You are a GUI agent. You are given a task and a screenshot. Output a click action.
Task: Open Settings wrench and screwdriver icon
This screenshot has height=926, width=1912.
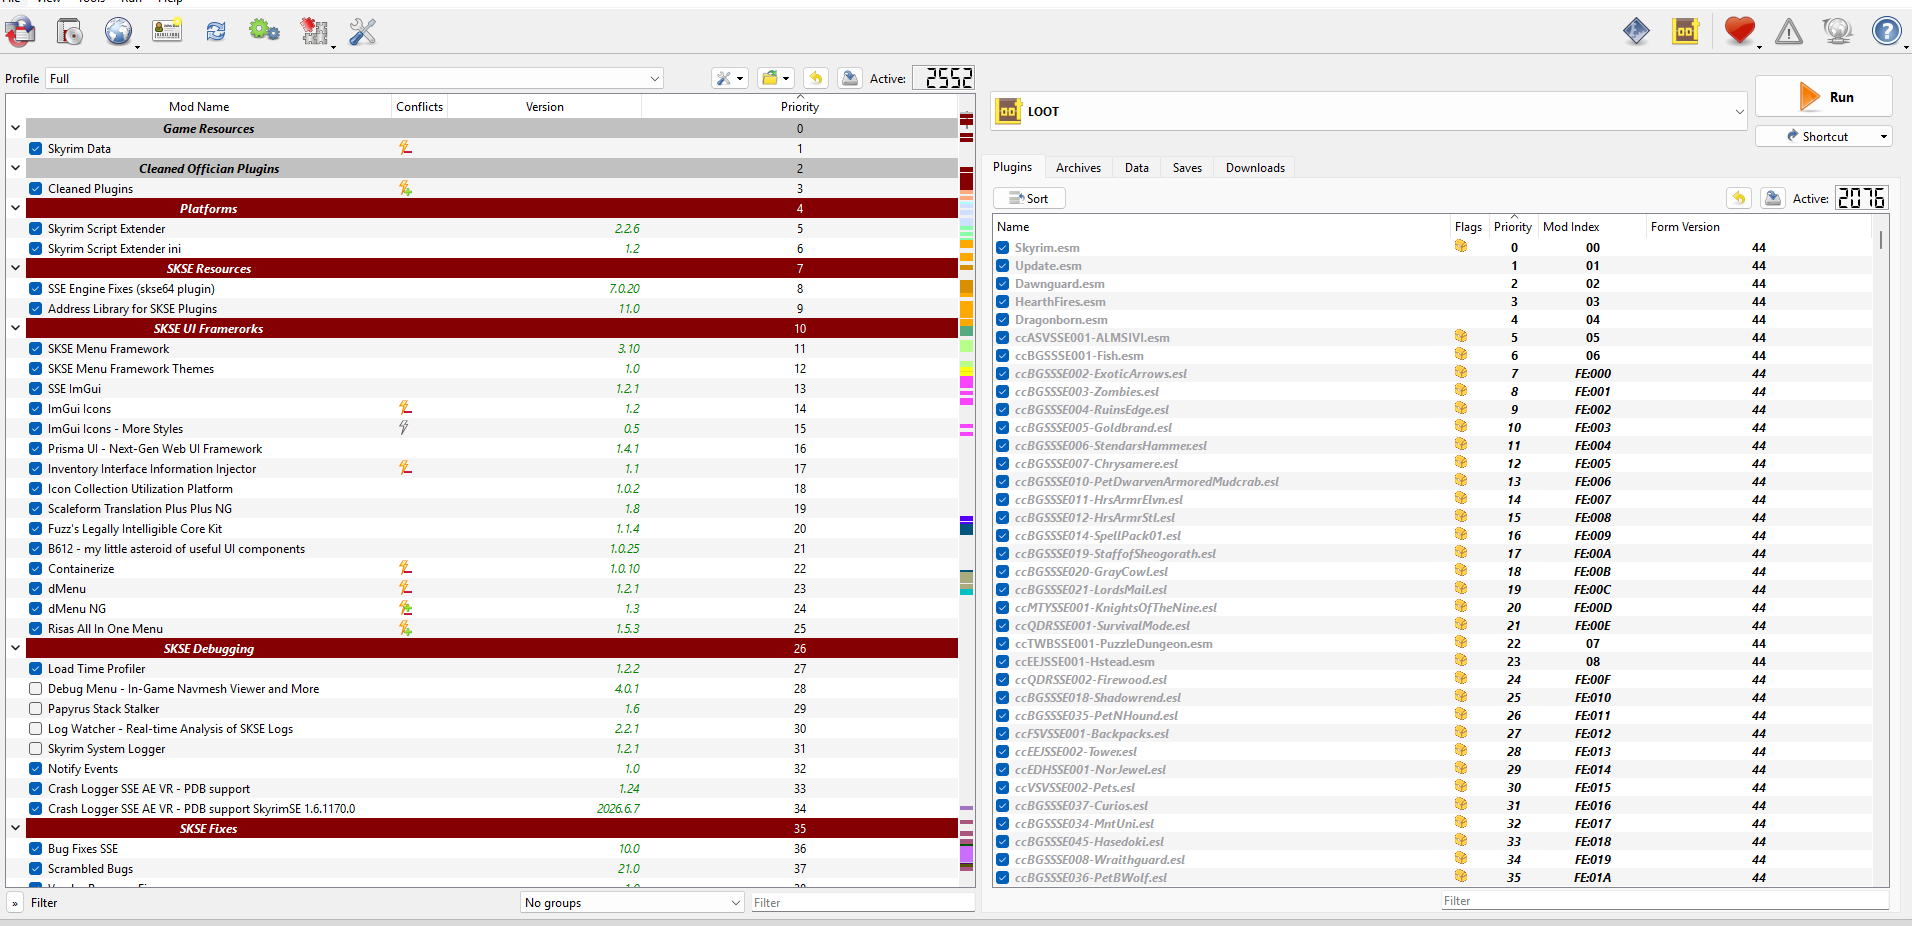pyautogui.click(x=362, y=32)
